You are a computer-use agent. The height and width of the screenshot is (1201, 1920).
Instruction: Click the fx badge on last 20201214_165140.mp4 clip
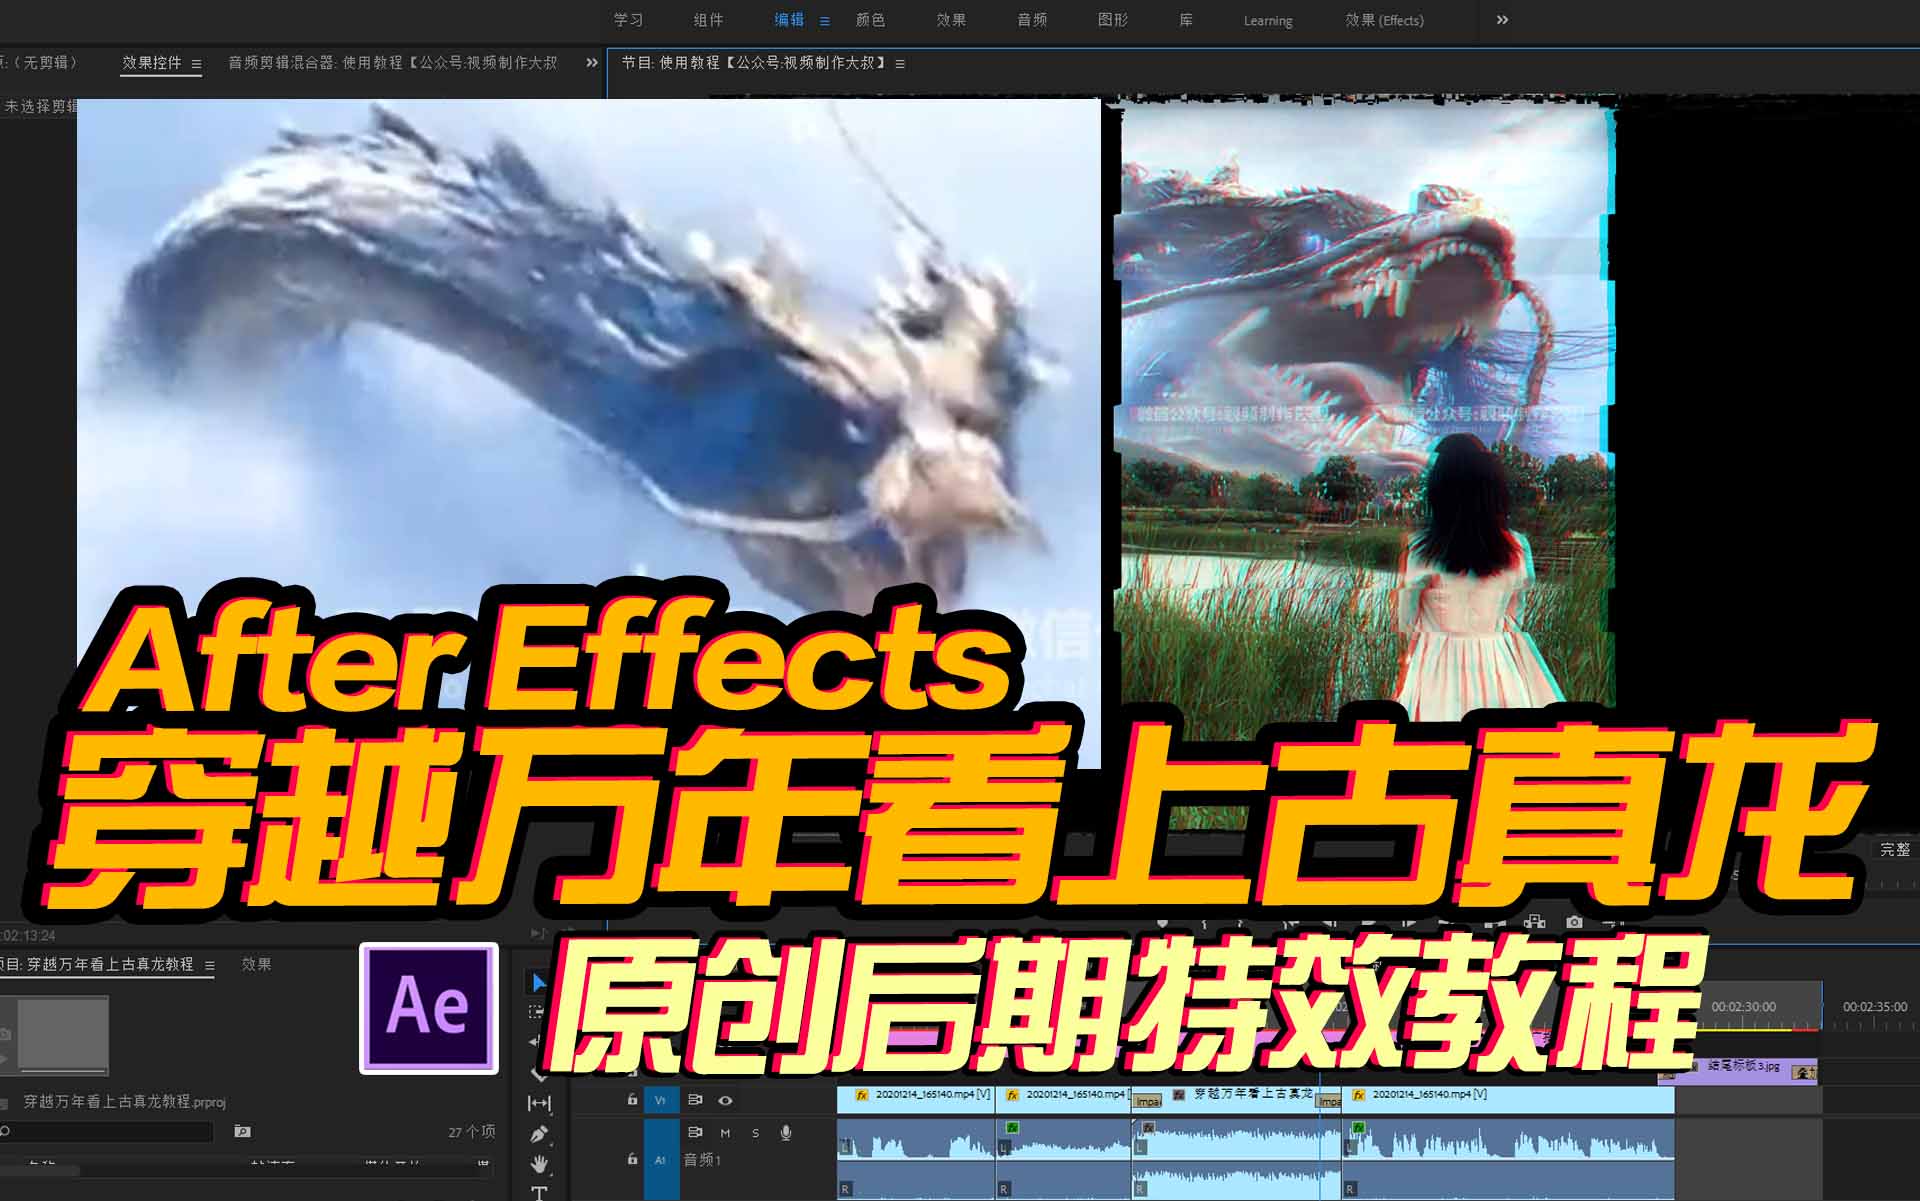(1358, 1095)
